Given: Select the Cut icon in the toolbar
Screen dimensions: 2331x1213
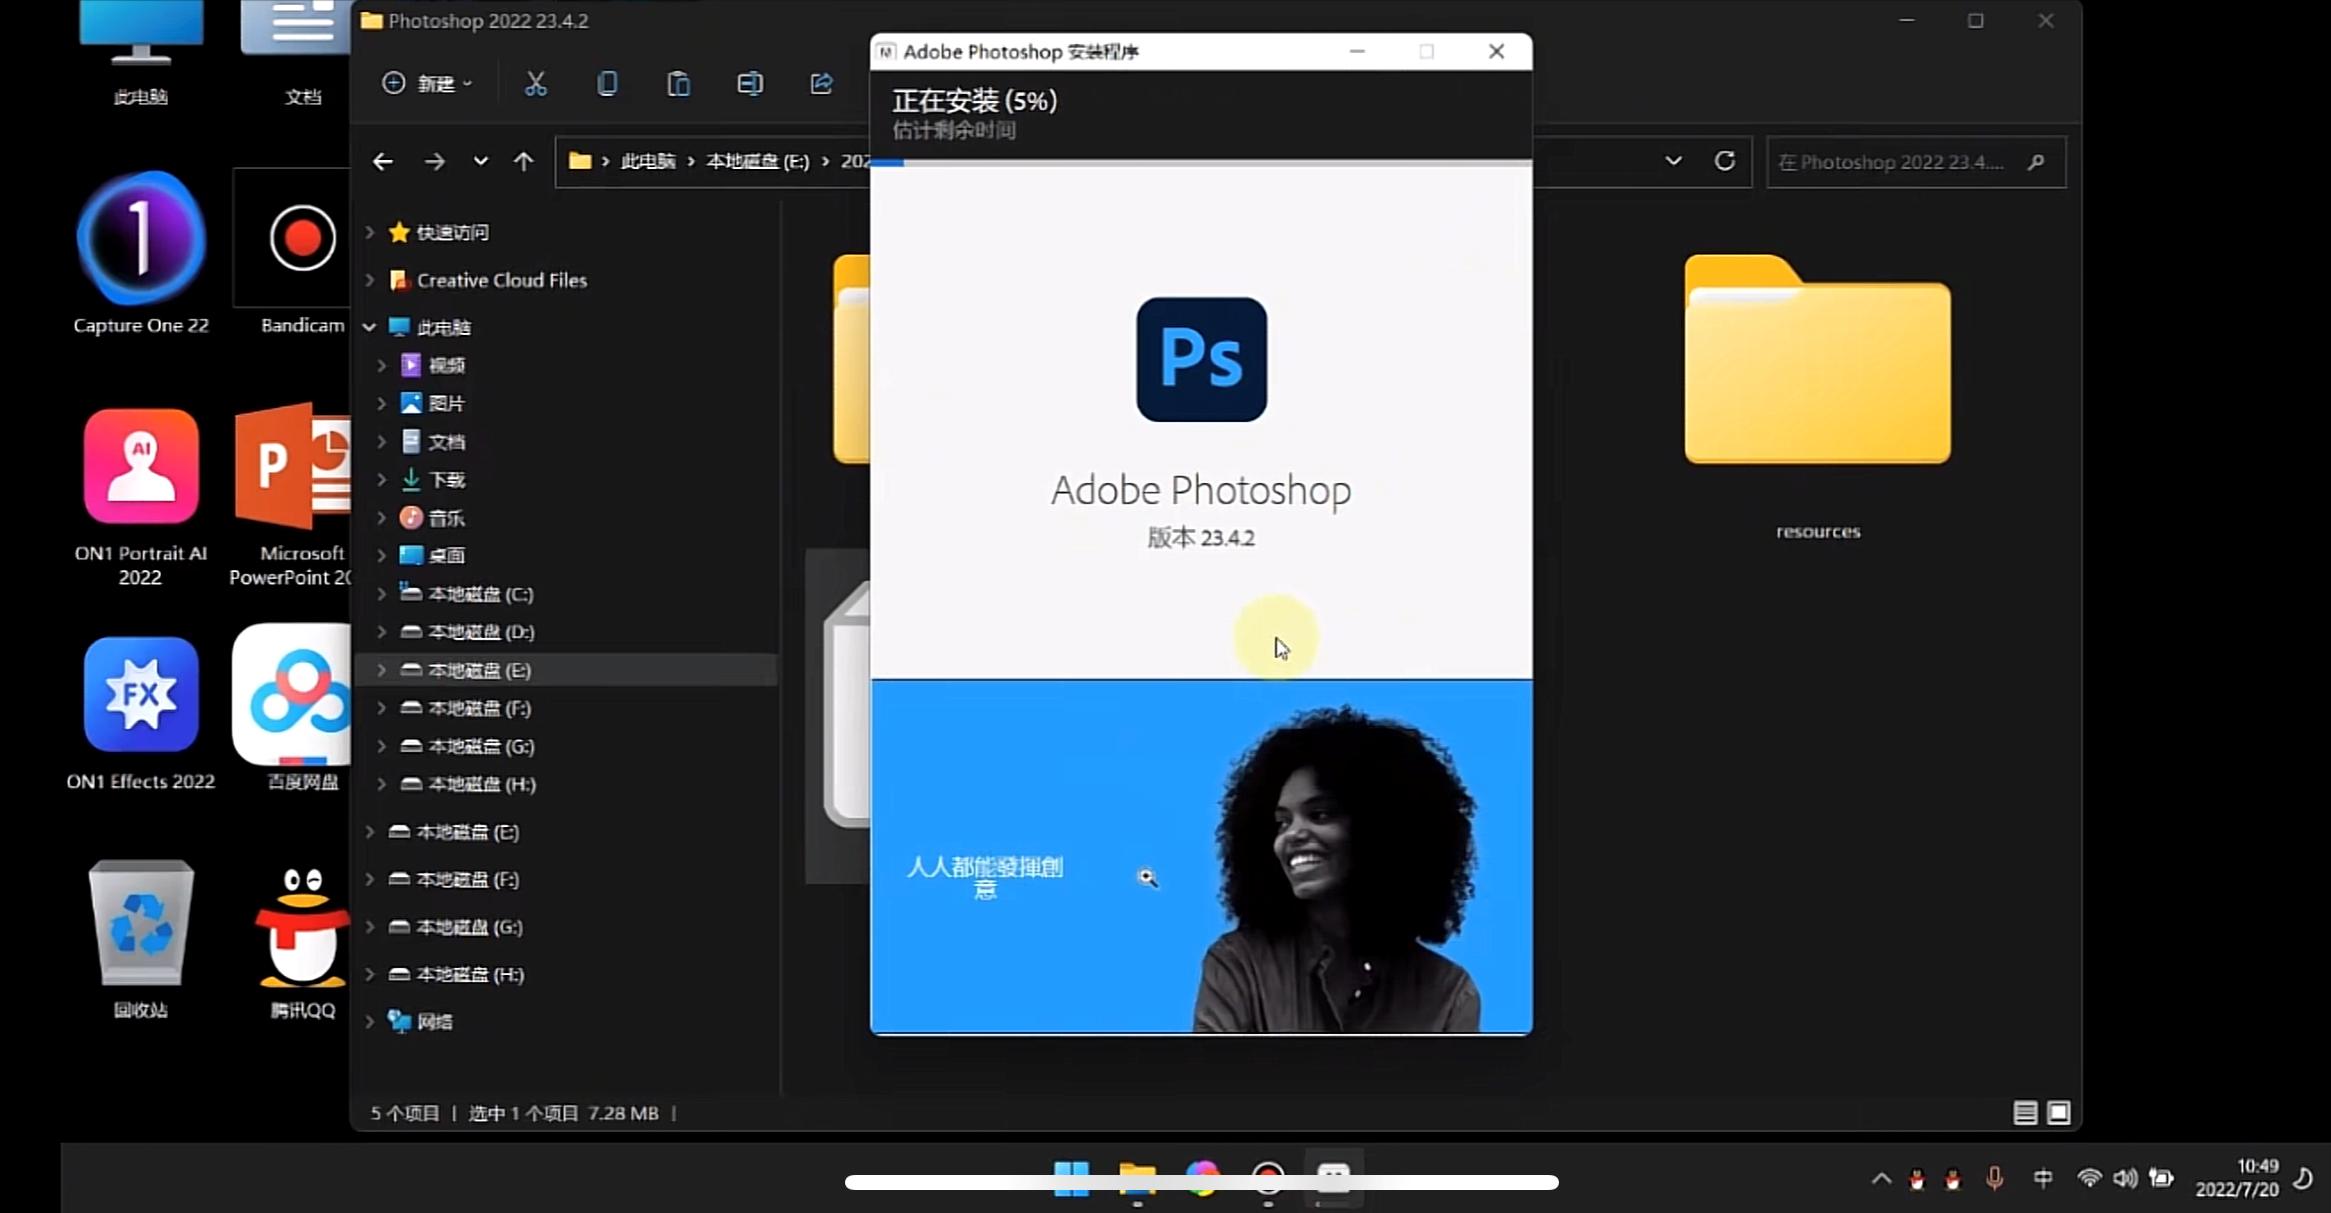Looking at the screenshot, I should click(x=536, y=84).
